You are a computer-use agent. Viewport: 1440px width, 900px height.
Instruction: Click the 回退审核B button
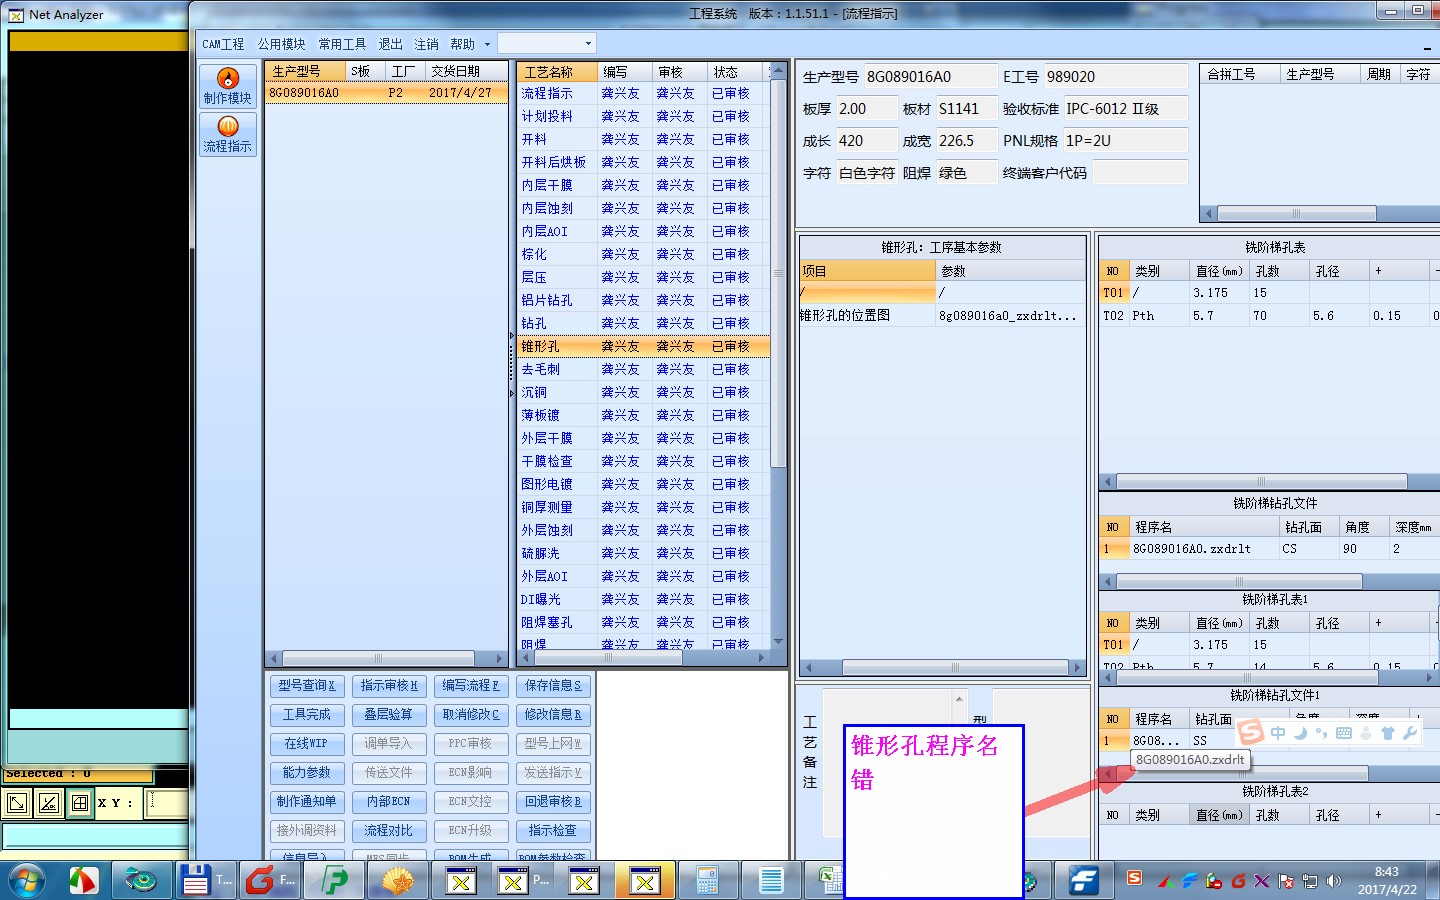(x=553, y=802)
